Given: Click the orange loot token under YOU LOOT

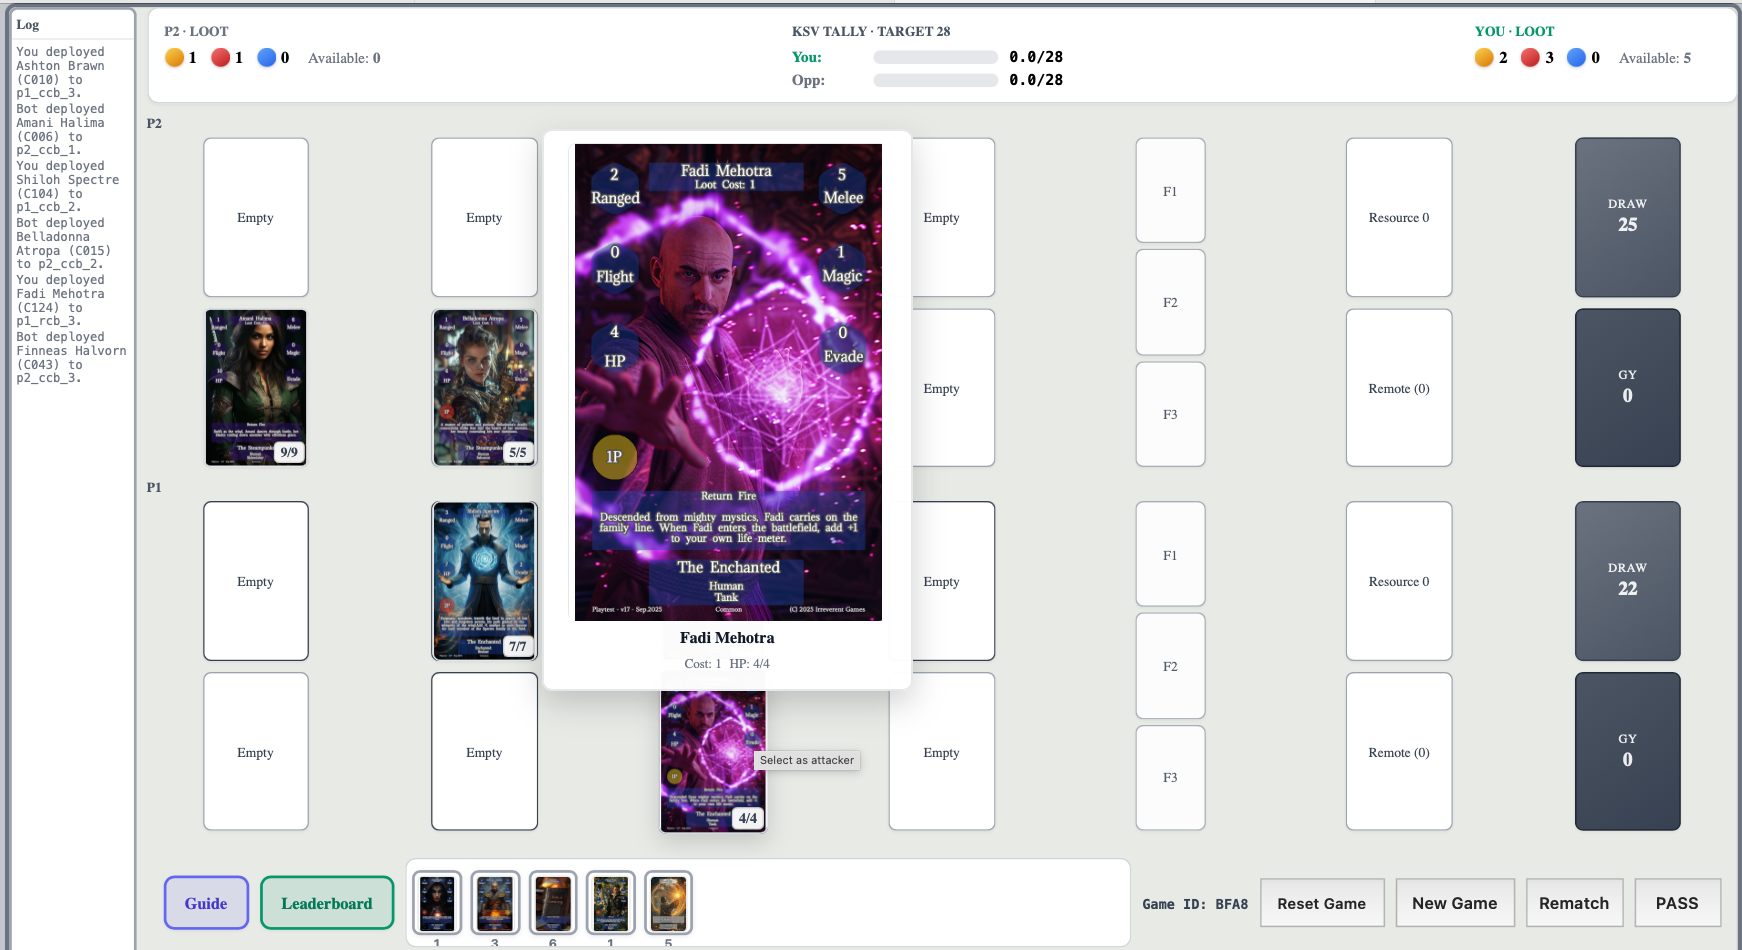Looking at the screenshot, I should [x=1483, y=57].
